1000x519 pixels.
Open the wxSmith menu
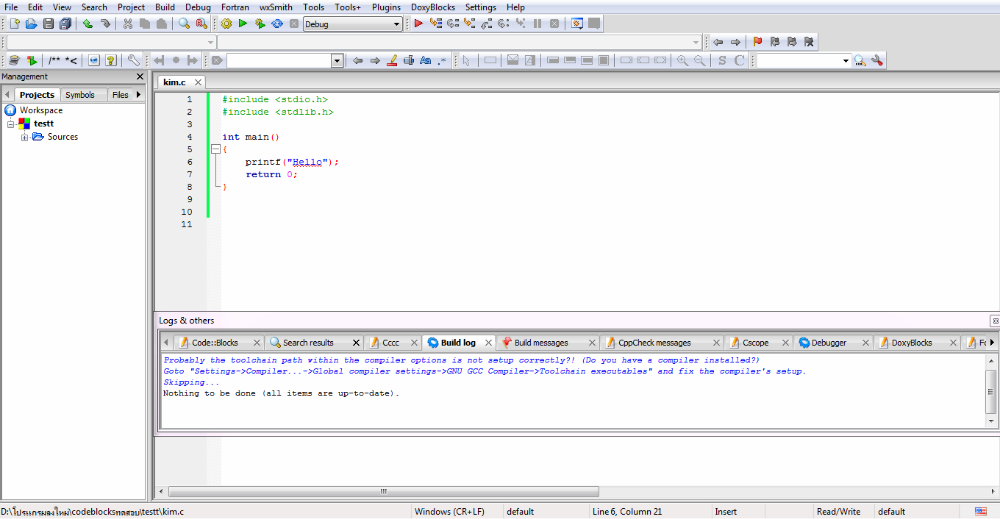pyautogui.click(x=276, y=7)
